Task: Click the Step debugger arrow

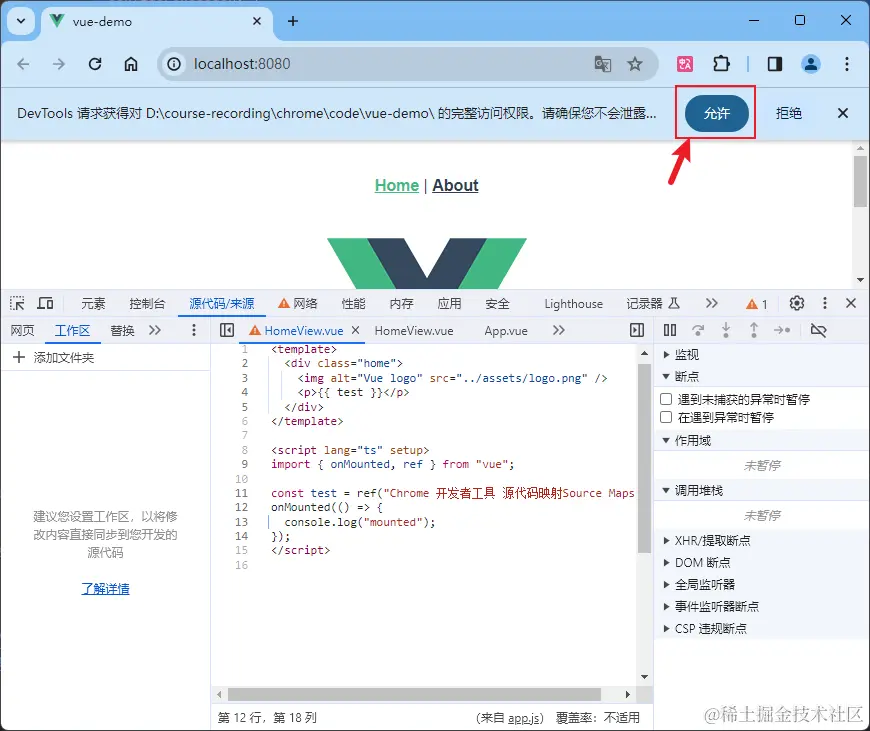Action: pyautogui.click(x=782, y=330)
